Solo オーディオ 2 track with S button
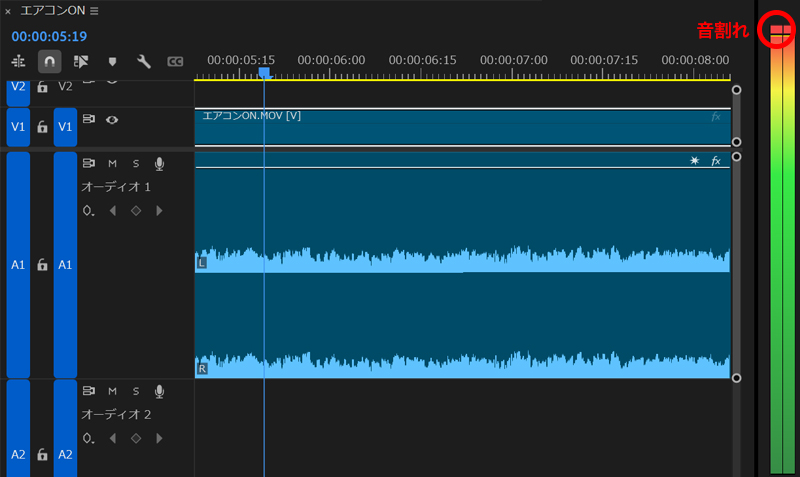Viewport: 800px width, 477px height. pyautogui.click(x=135, y=391)
